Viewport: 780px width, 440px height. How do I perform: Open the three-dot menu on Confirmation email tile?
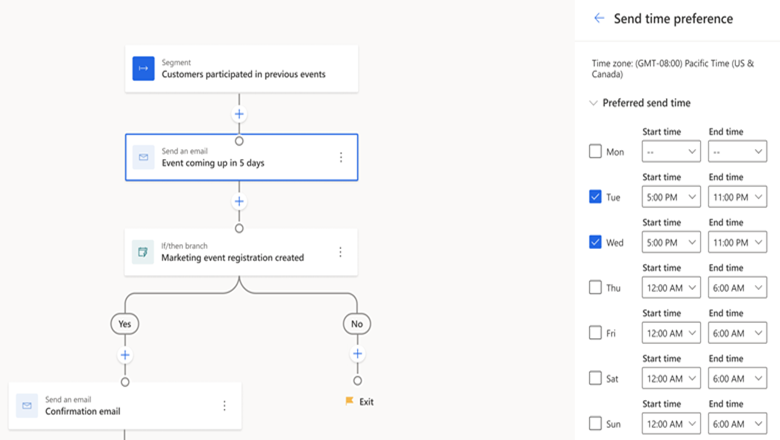point(224,405)
